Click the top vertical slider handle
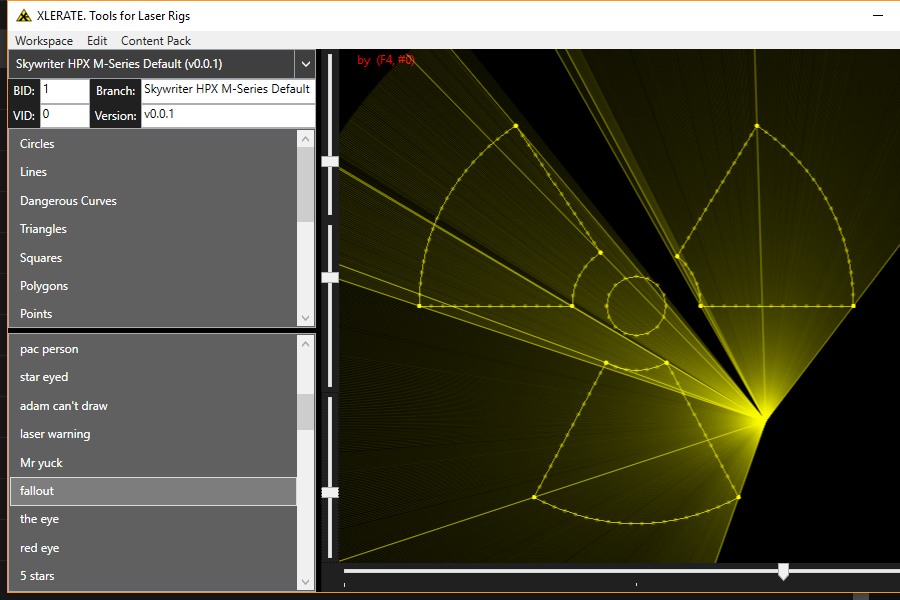900x600 pixels. [330, 161]
